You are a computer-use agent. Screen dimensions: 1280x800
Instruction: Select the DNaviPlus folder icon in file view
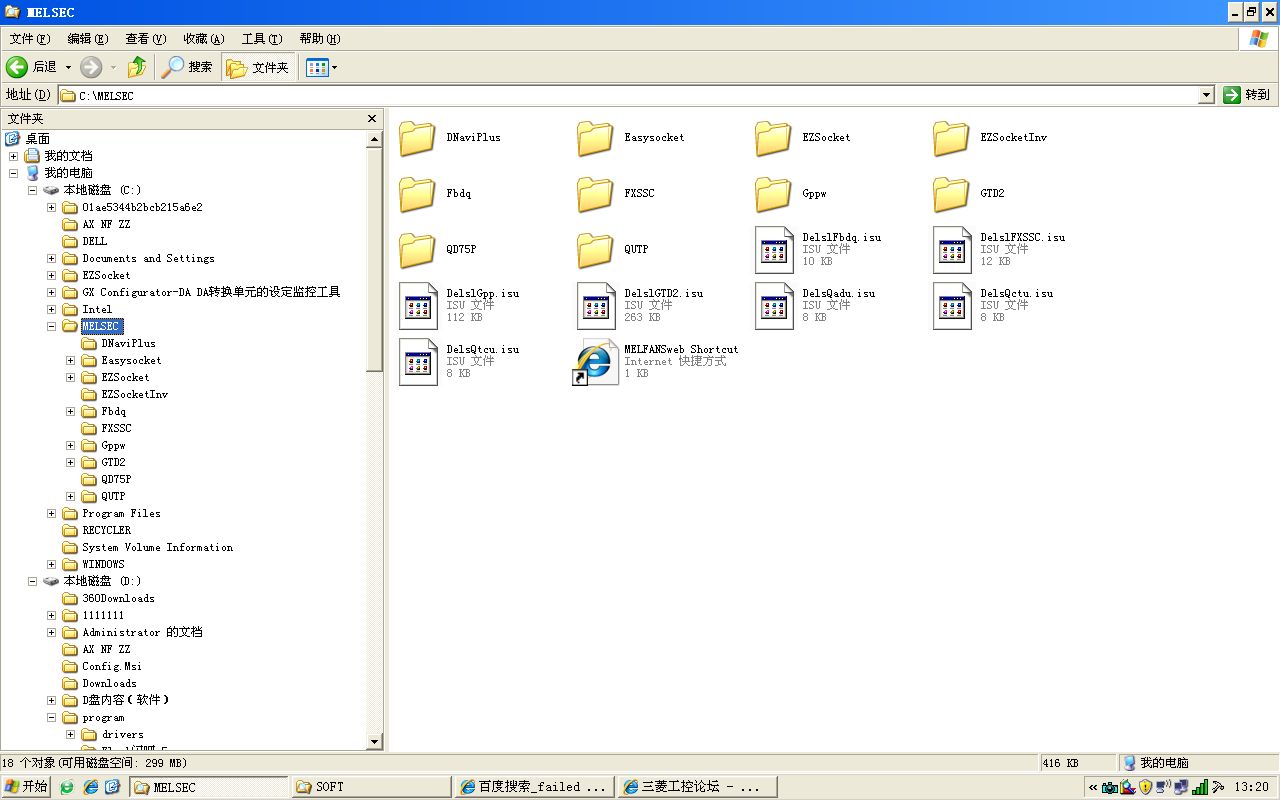pyautogui.click(x=417, y=138)
